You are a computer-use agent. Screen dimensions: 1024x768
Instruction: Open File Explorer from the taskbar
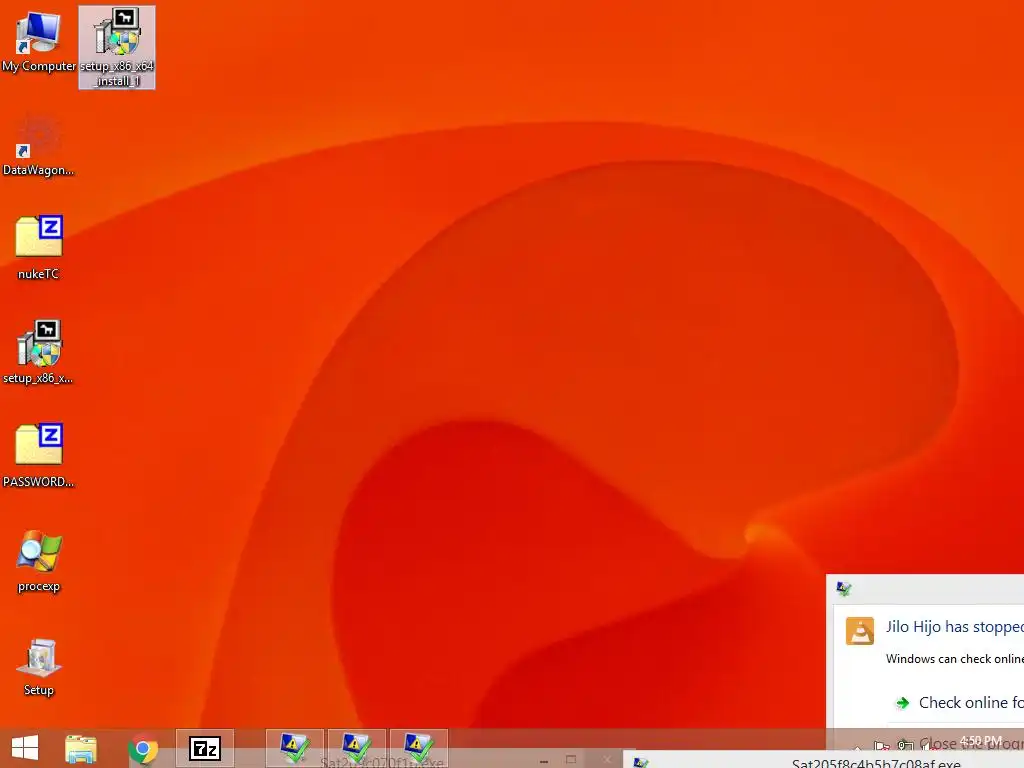(x=80, y=748)
